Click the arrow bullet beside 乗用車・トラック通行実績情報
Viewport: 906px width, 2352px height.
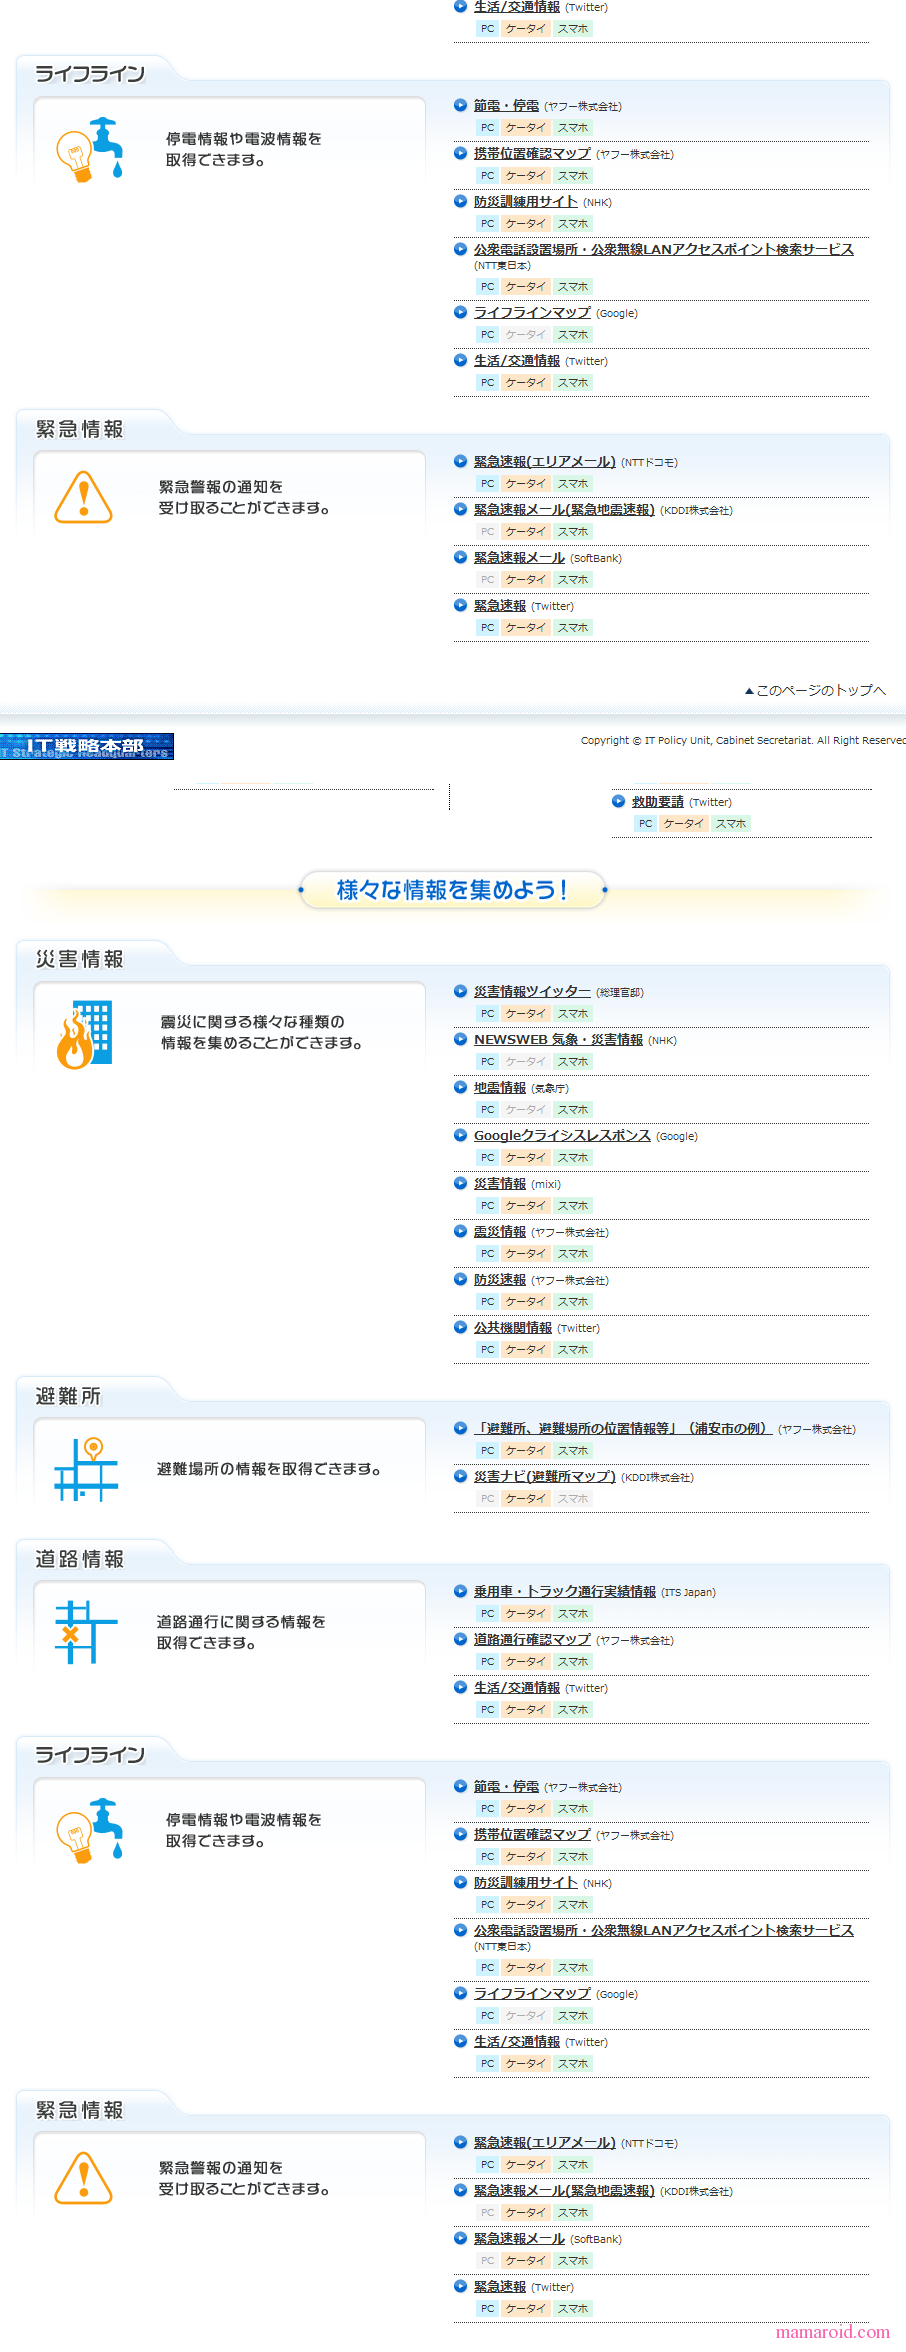461,1591
